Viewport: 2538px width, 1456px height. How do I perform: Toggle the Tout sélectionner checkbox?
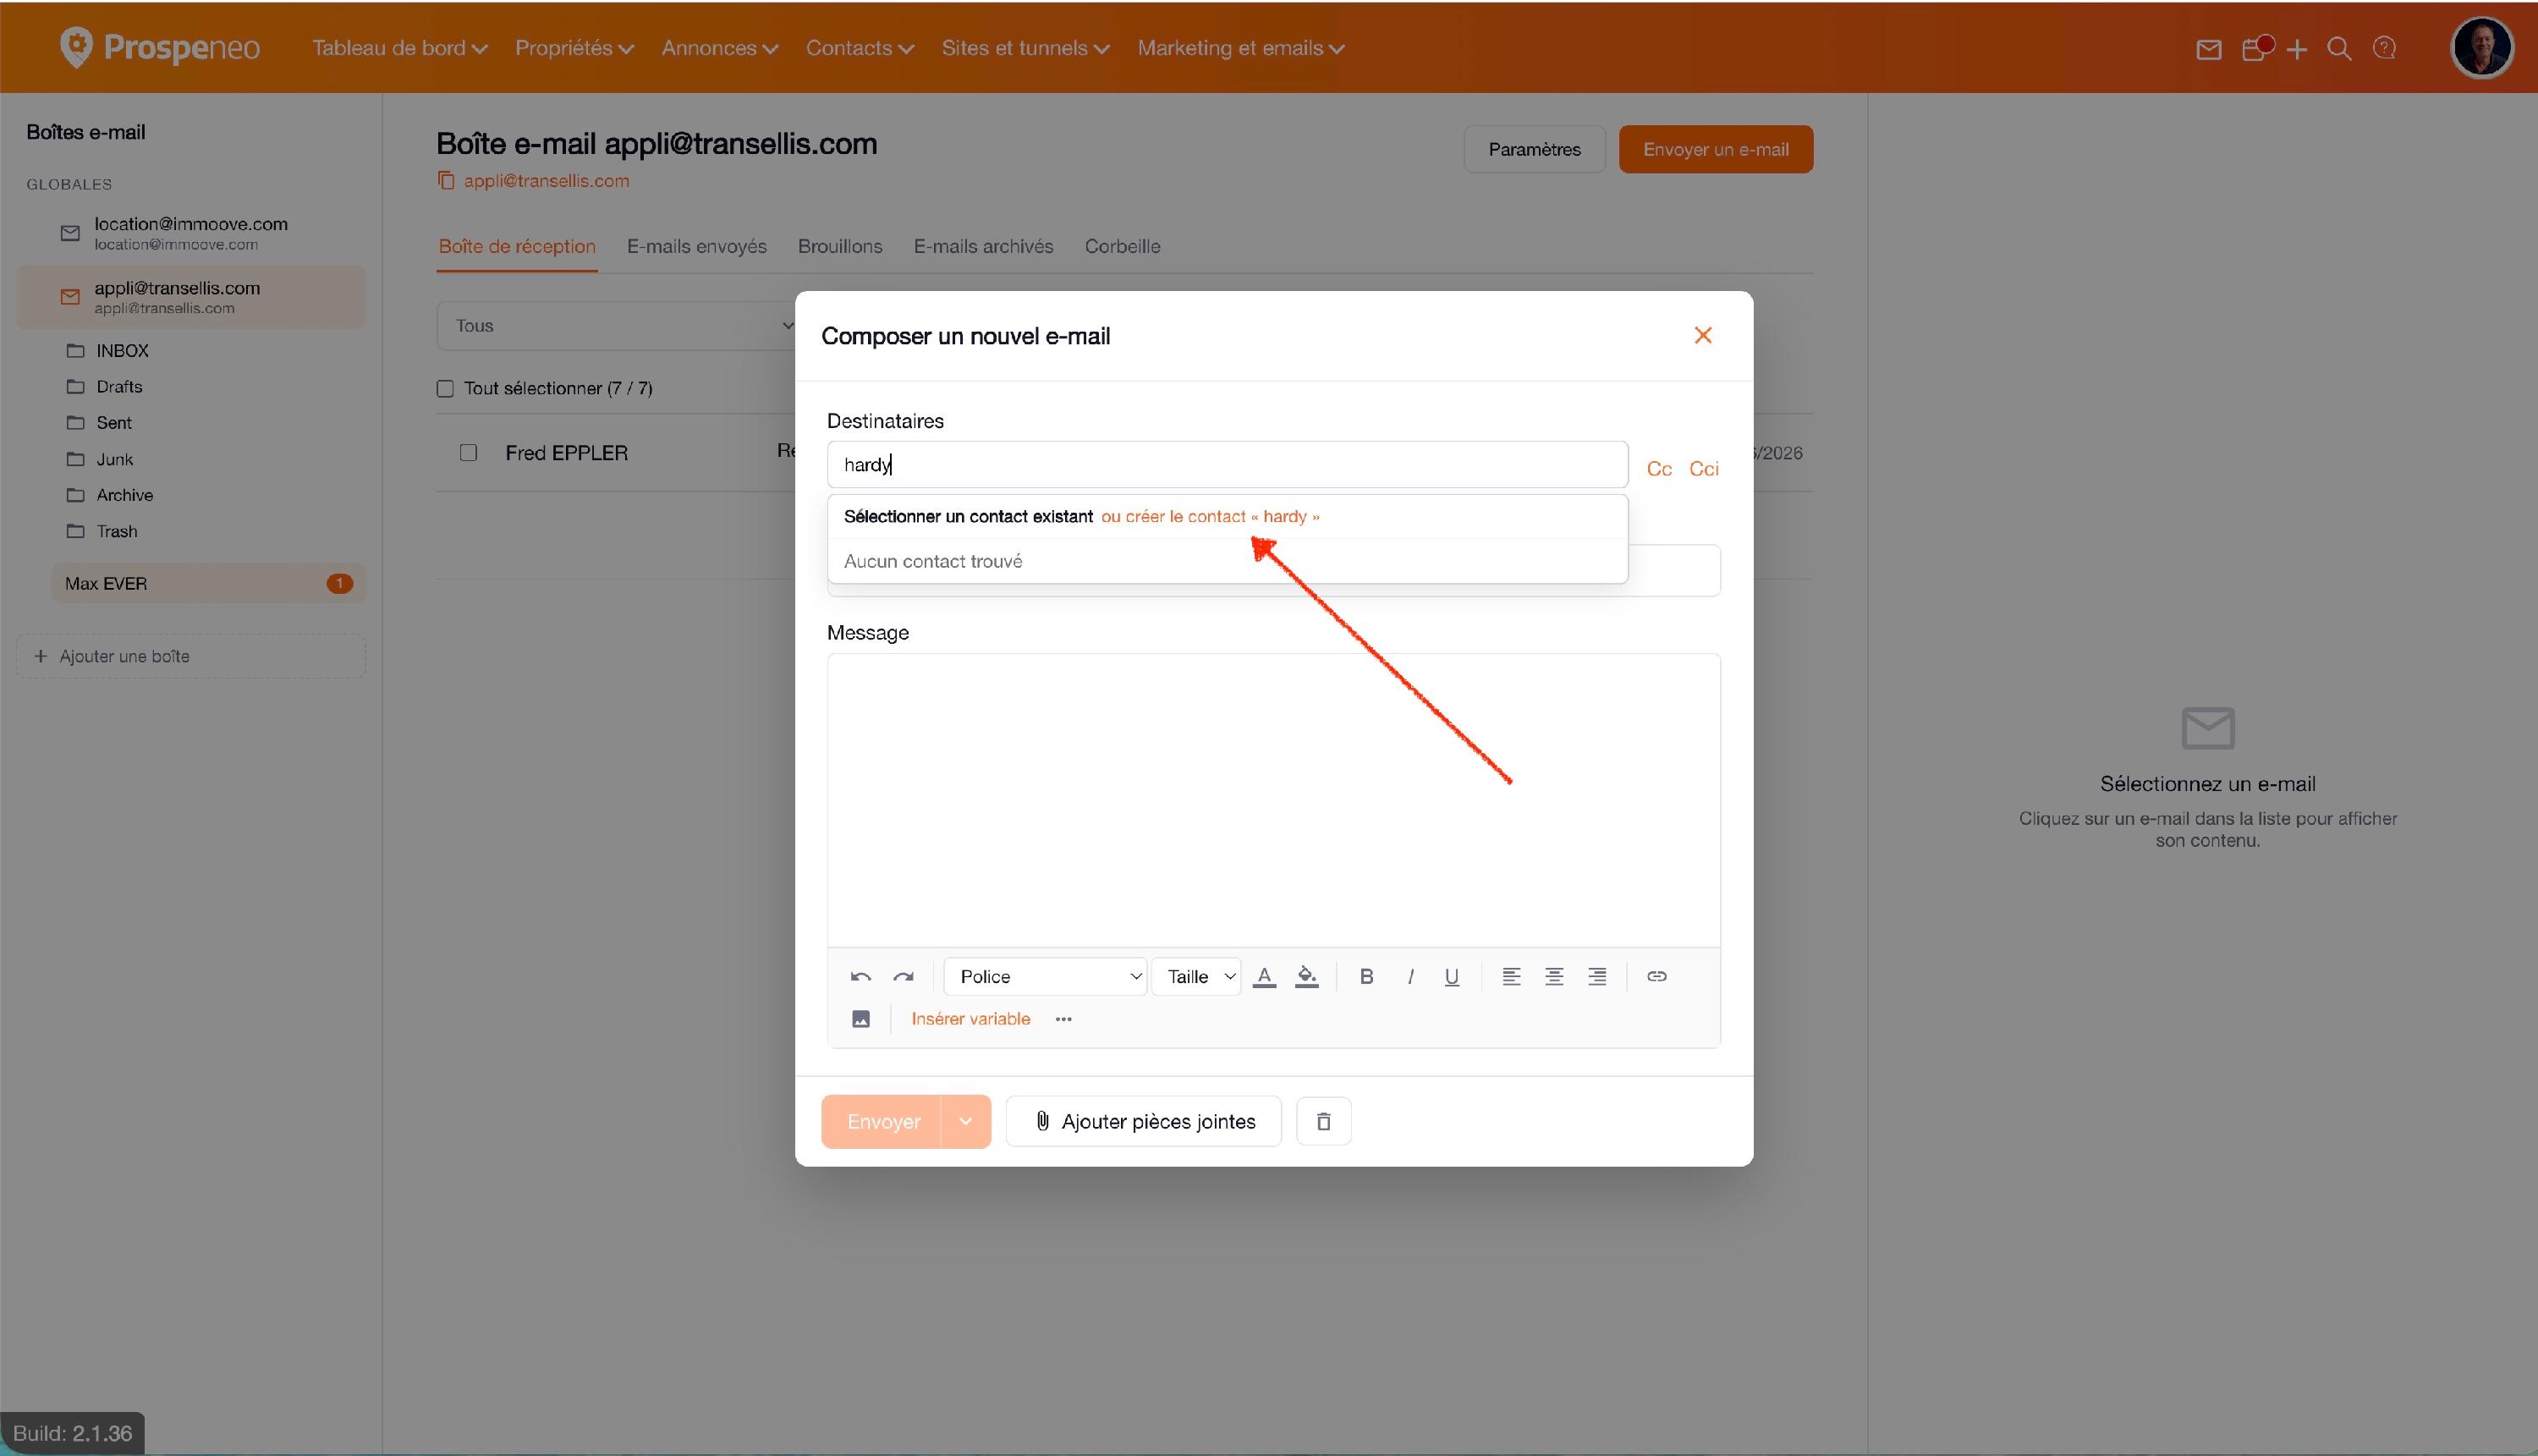pos(445,389)
